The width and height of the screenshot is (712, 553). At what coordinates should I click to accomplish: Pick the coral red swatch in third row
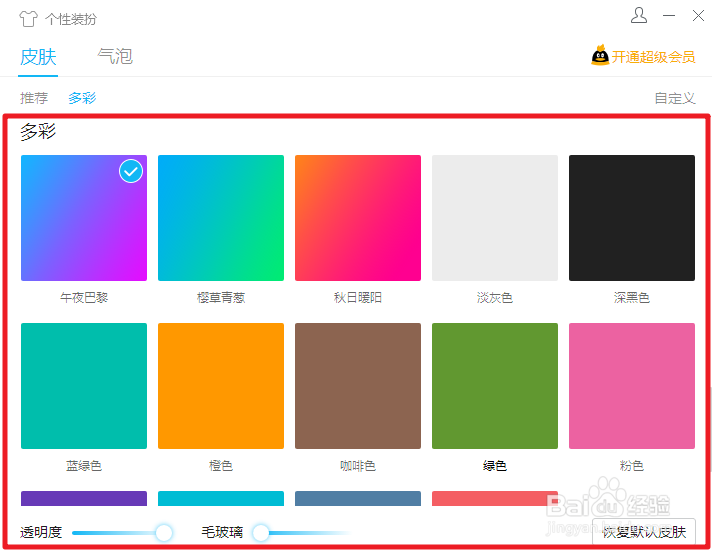click(x=495, y=499)
